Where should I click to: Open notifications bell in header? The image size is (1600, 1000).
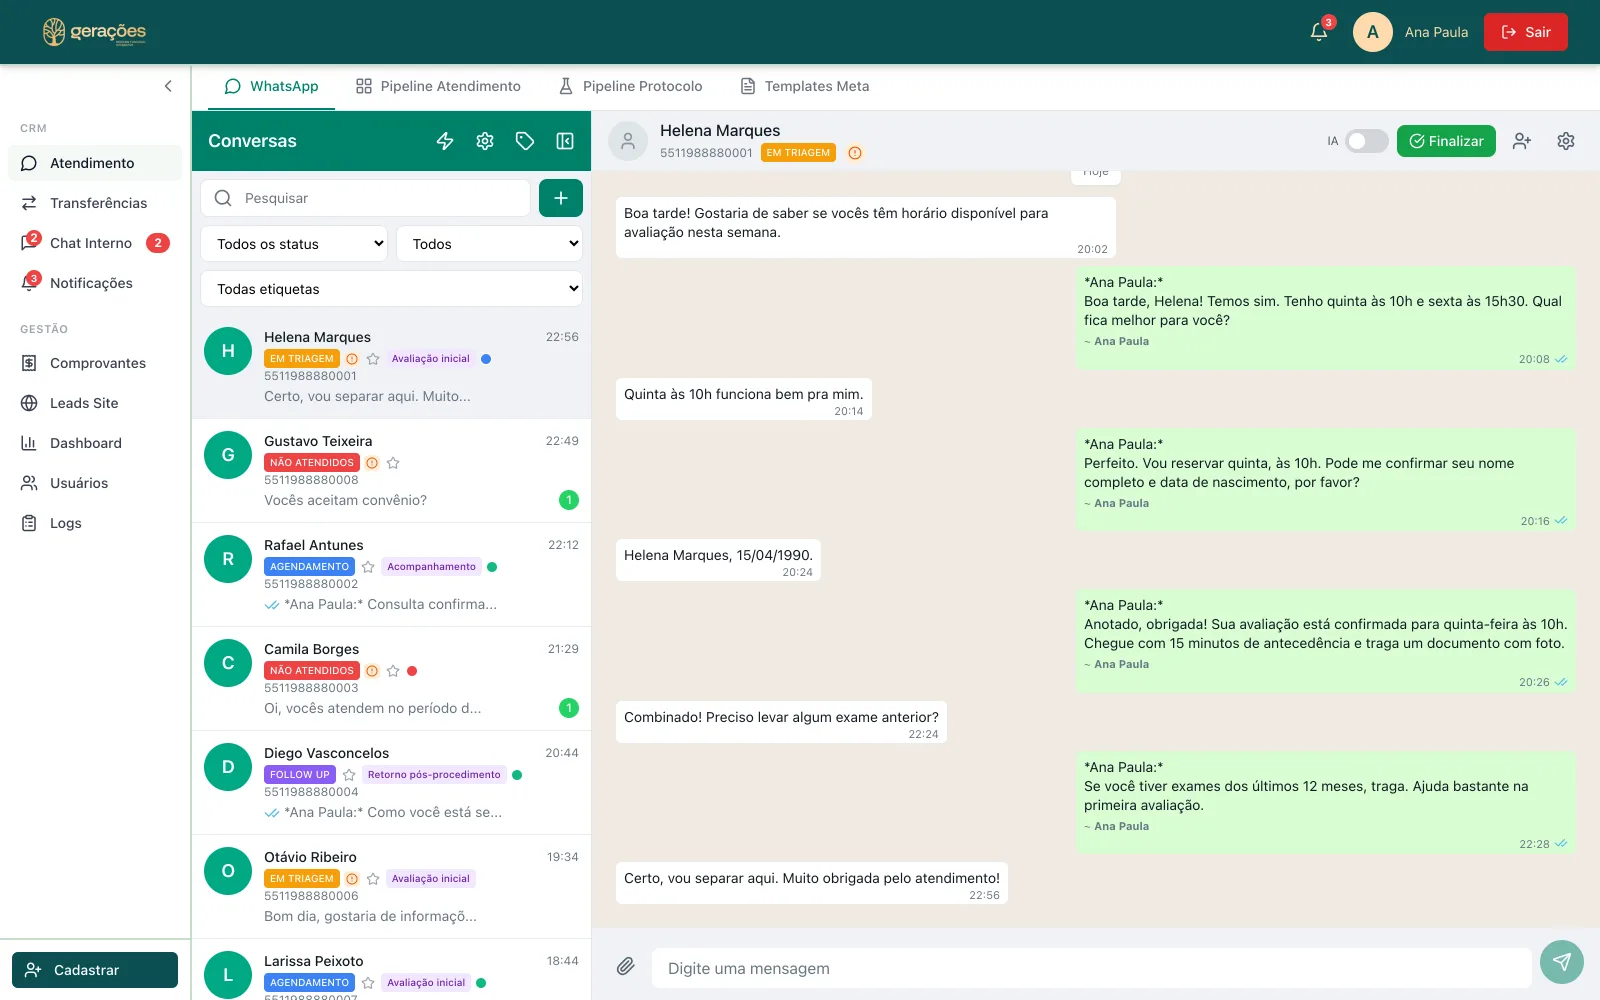(1319, 32)
